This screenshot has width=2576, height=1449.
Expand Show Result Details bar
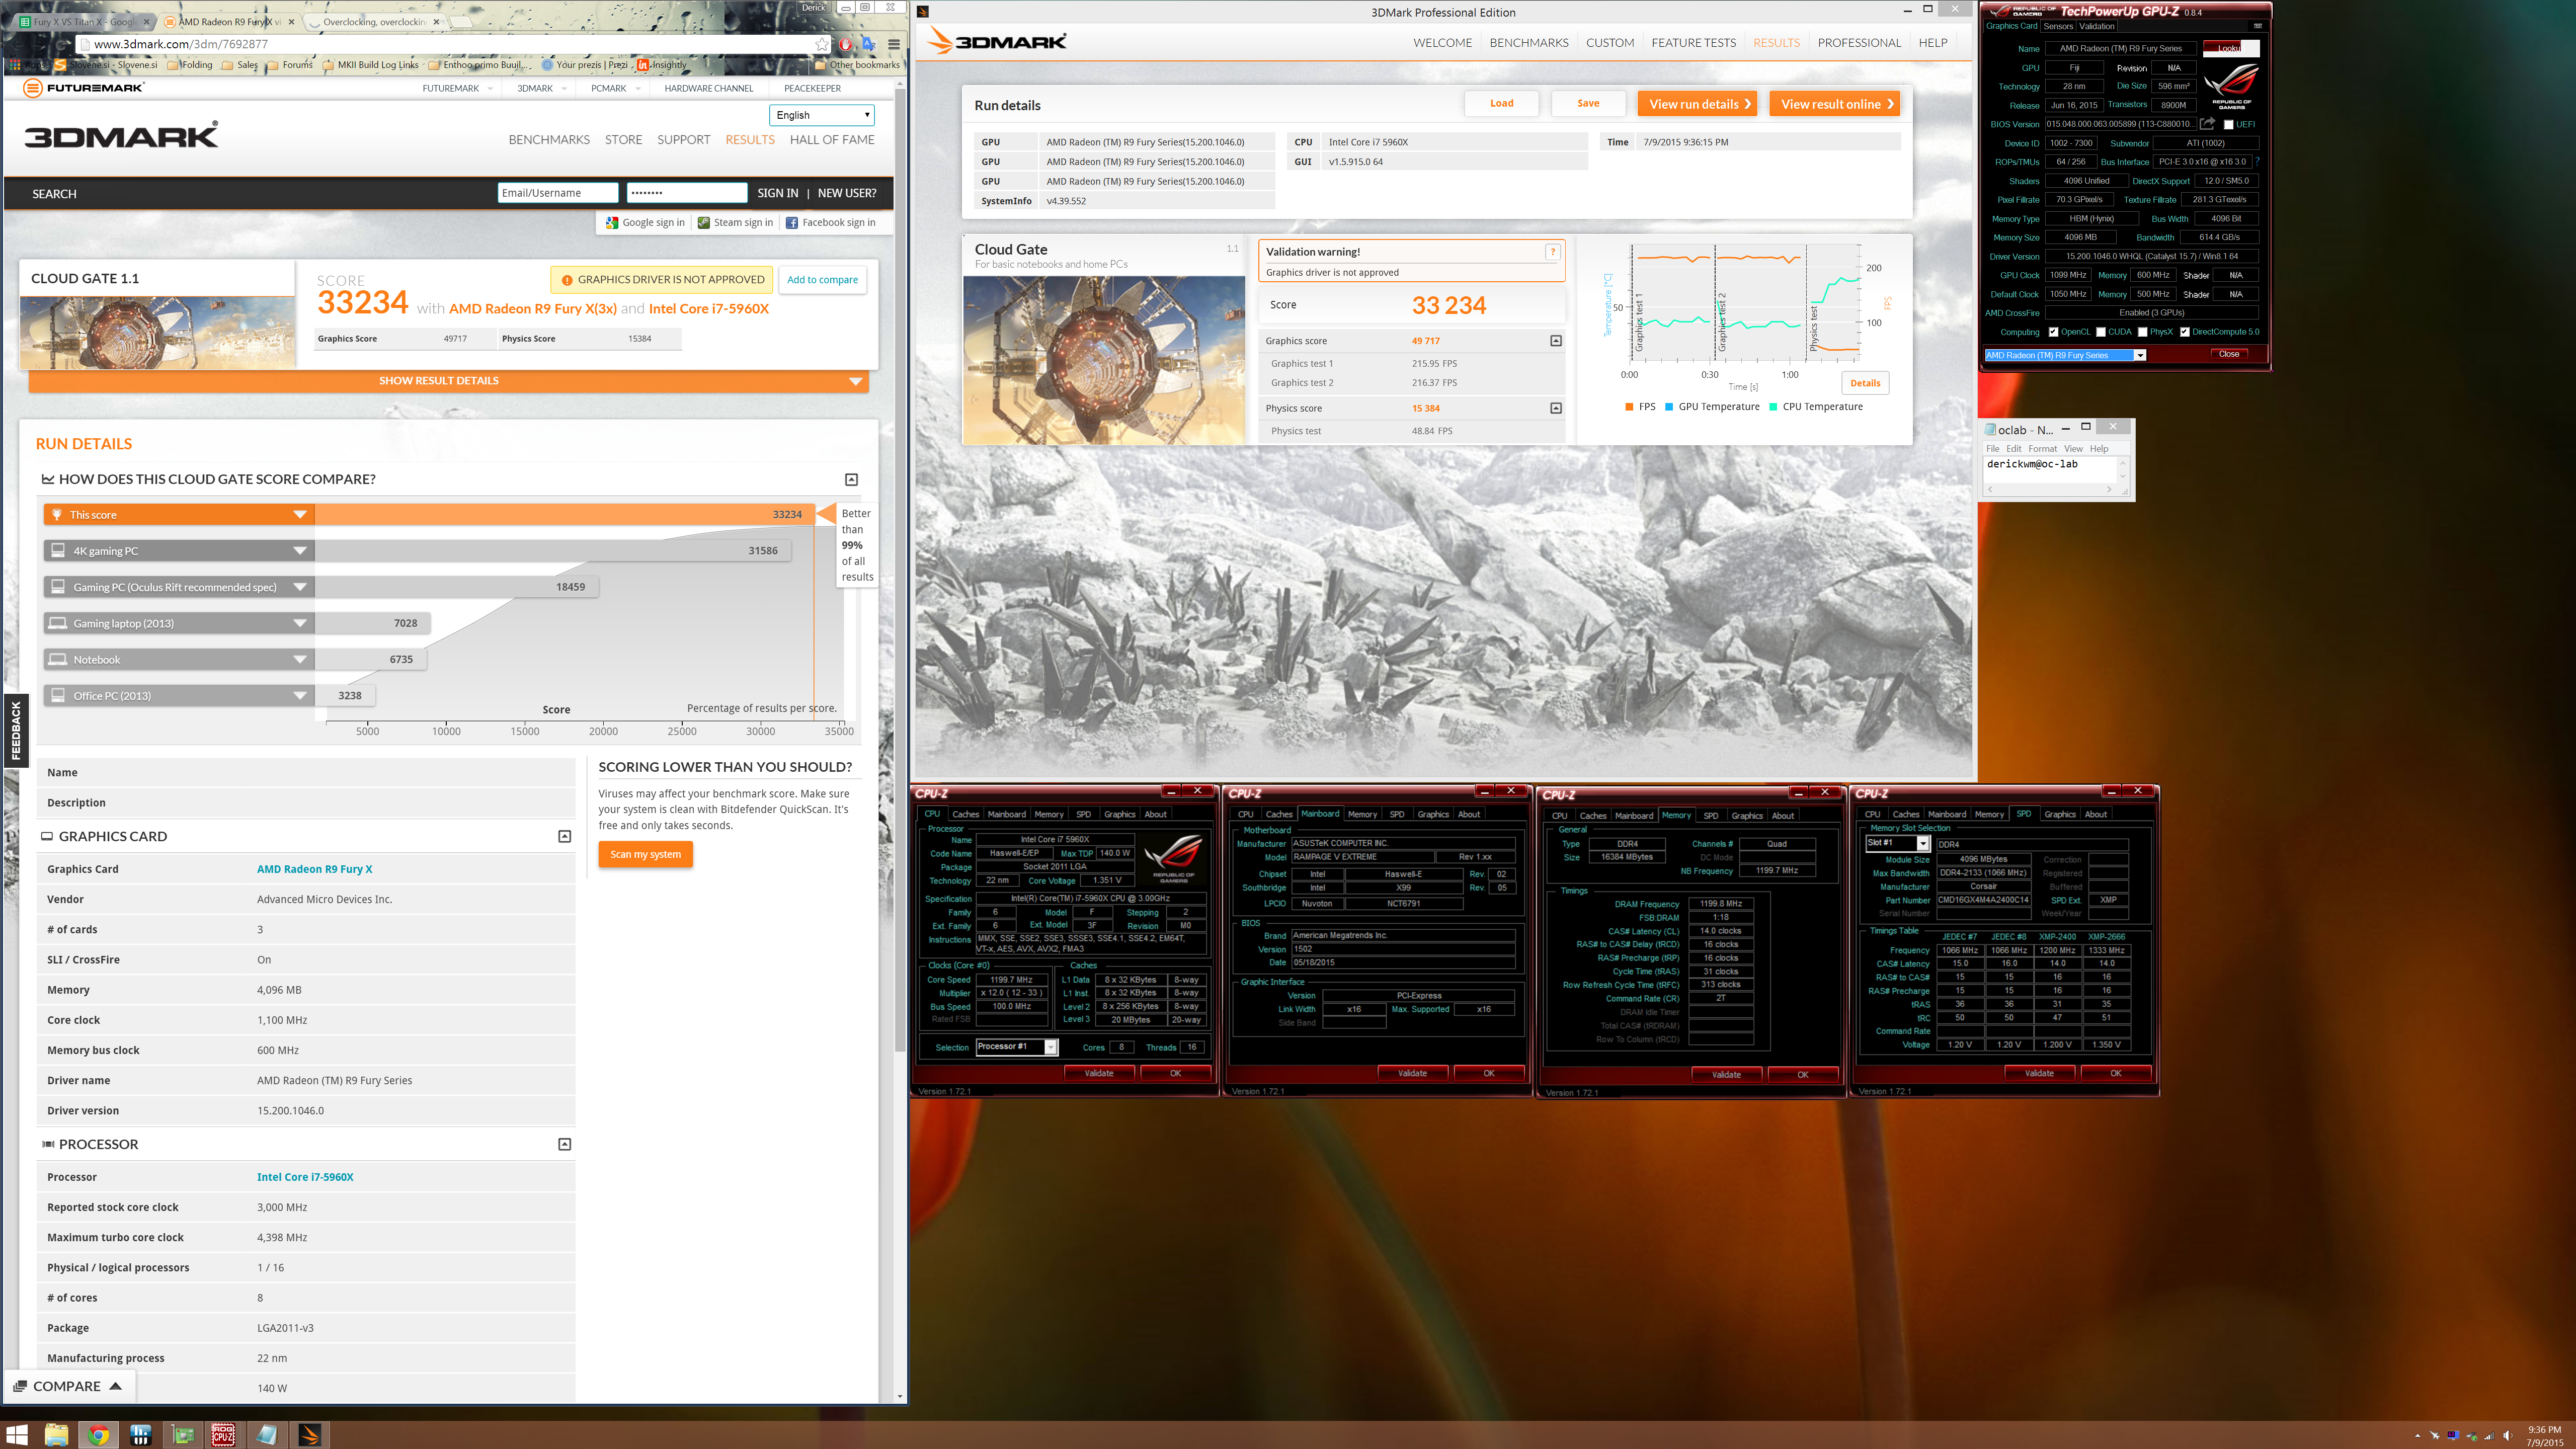coord(448,381)
